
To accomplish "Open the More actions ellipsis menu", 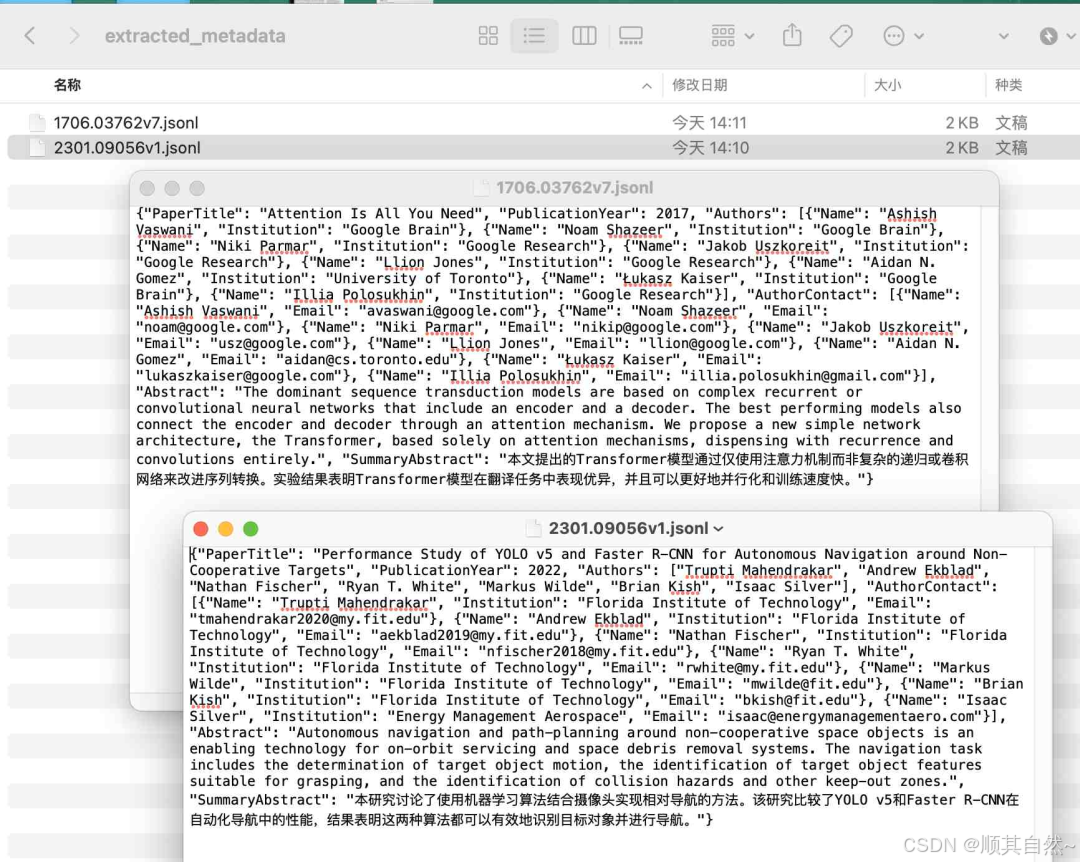I will (x=902, y=36).
